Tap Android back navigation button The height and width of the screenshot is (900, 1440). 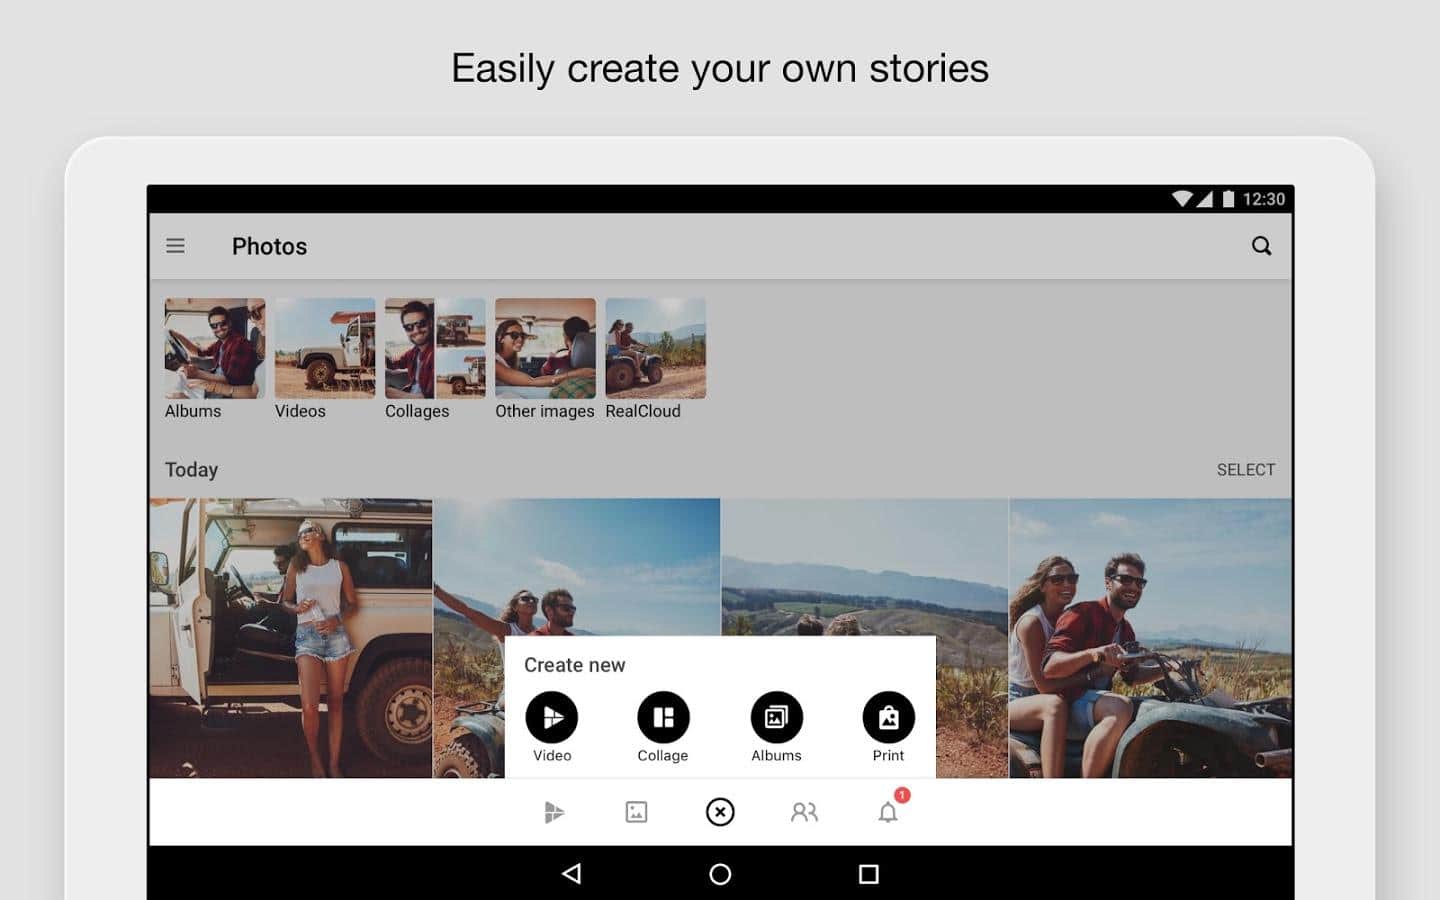click(x=572, y=874)
